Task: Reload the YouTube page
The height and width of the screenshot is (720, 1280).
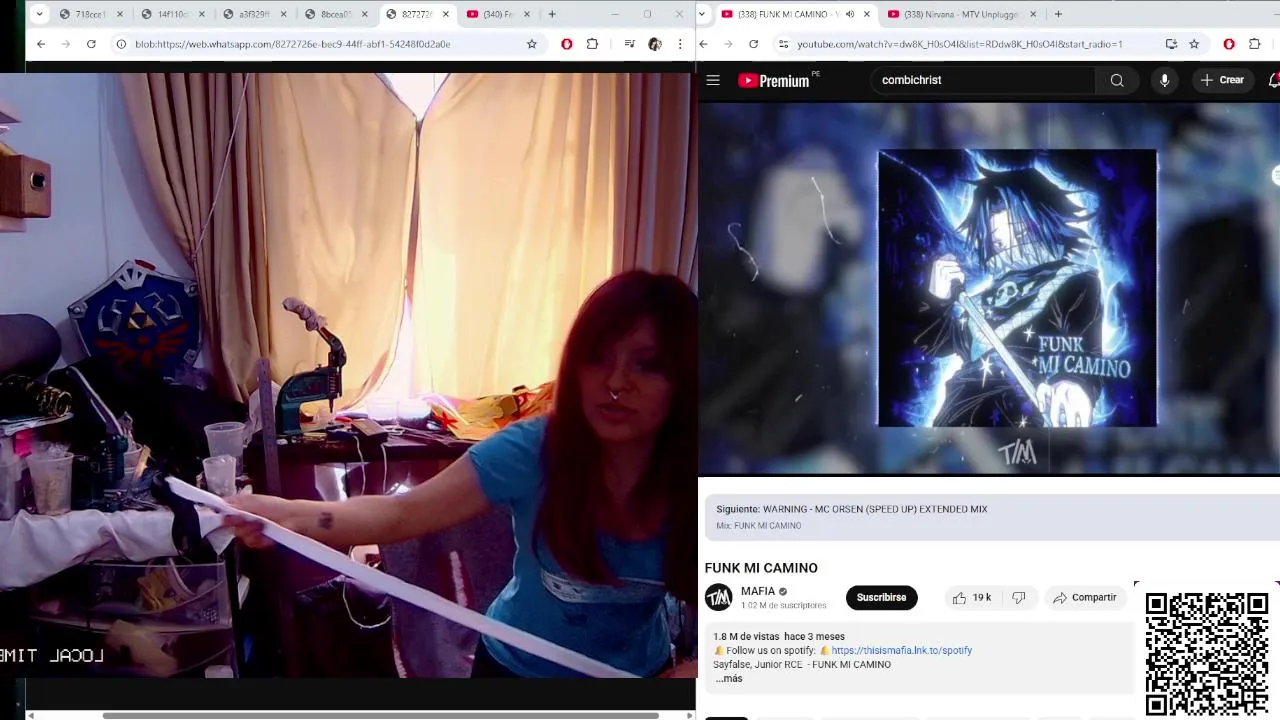Action: 753,44
